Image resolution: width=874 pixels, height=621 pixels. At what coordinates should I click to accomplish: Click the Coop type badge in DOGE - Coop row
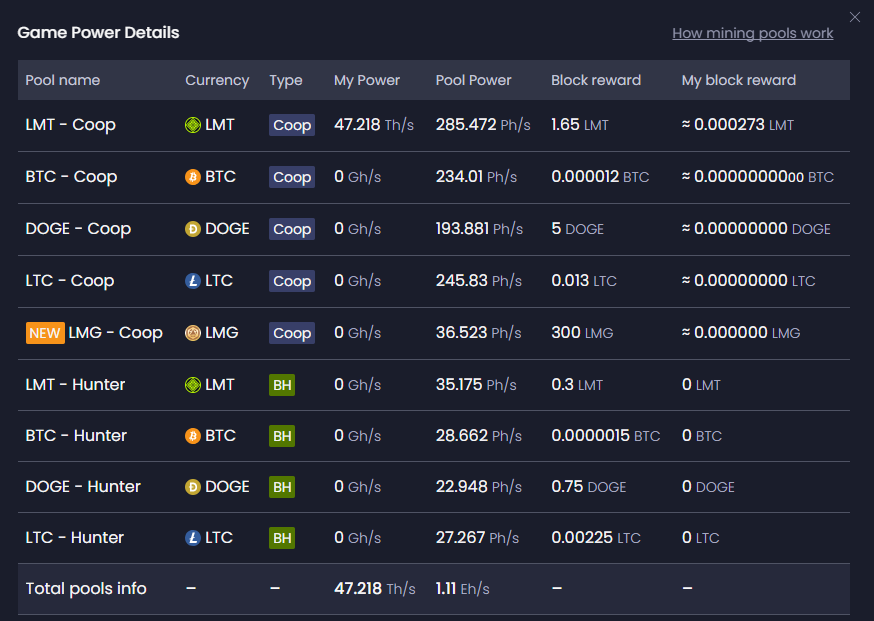click(x=292, y=229)
